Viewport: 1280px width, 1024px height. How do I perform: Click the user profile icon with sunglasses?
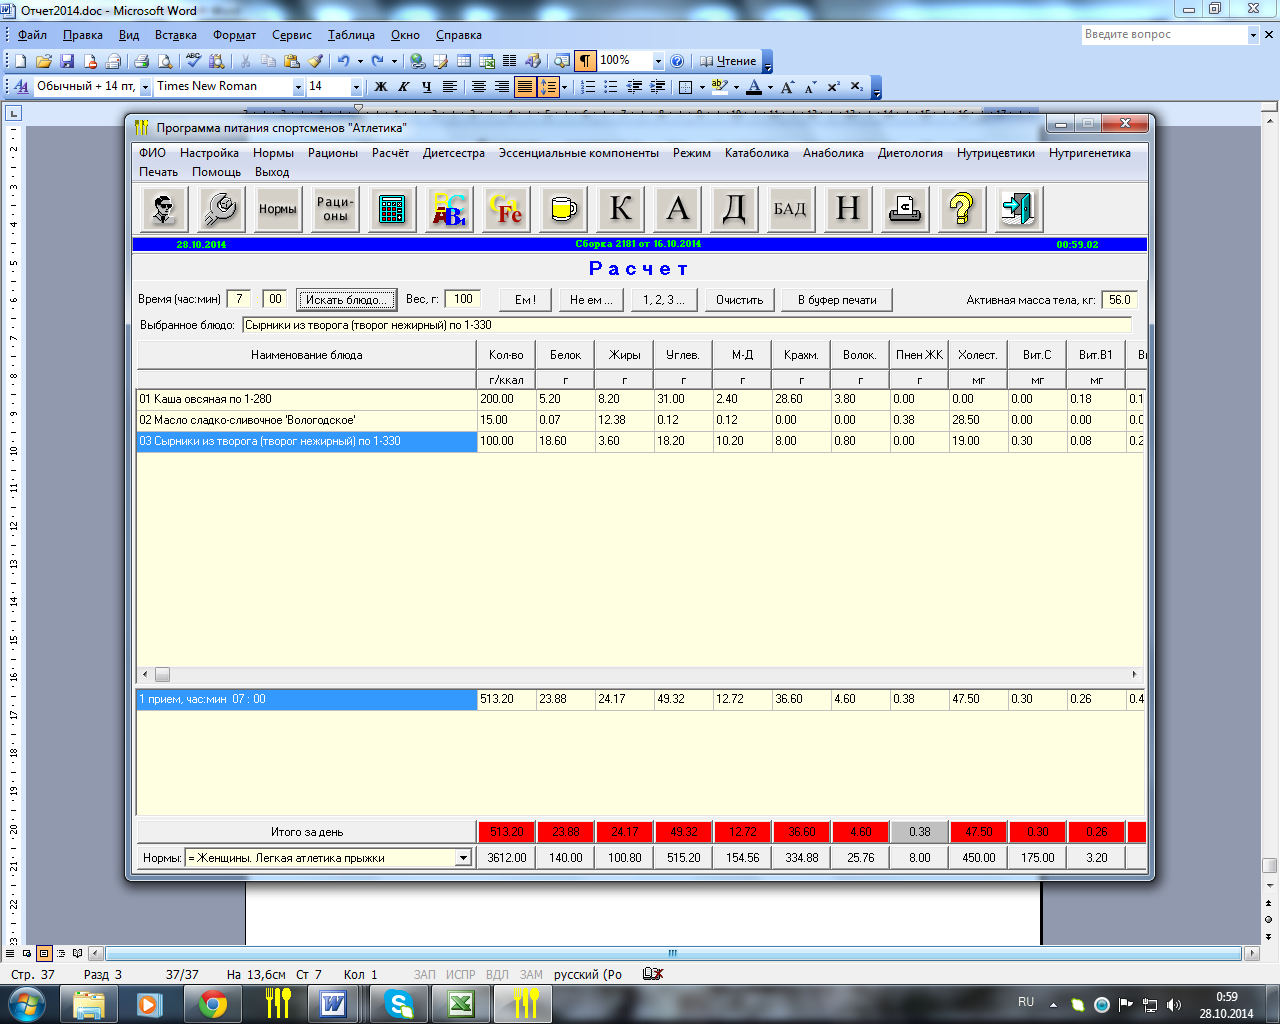(164, 209)
